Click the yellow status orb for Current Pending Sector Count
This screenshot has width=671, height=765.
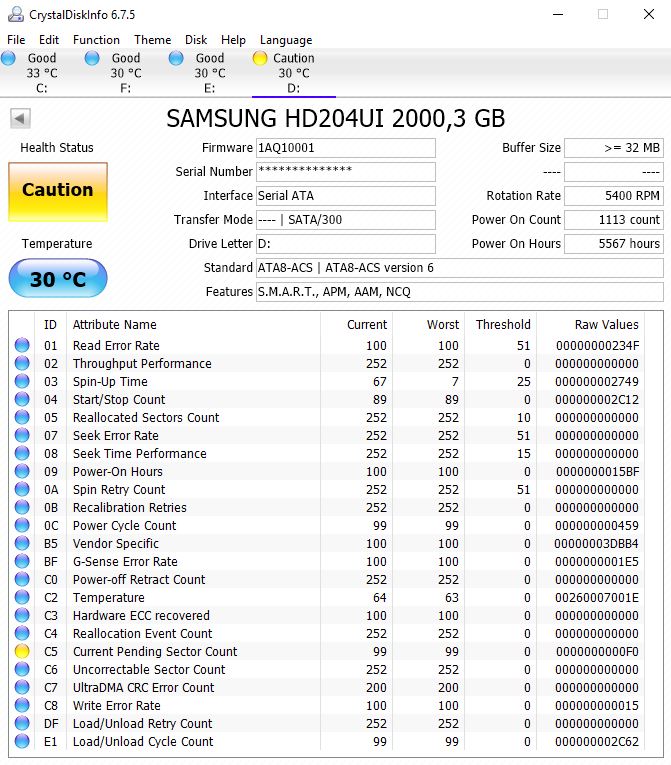pyautogui.click(x=22, y=651)
